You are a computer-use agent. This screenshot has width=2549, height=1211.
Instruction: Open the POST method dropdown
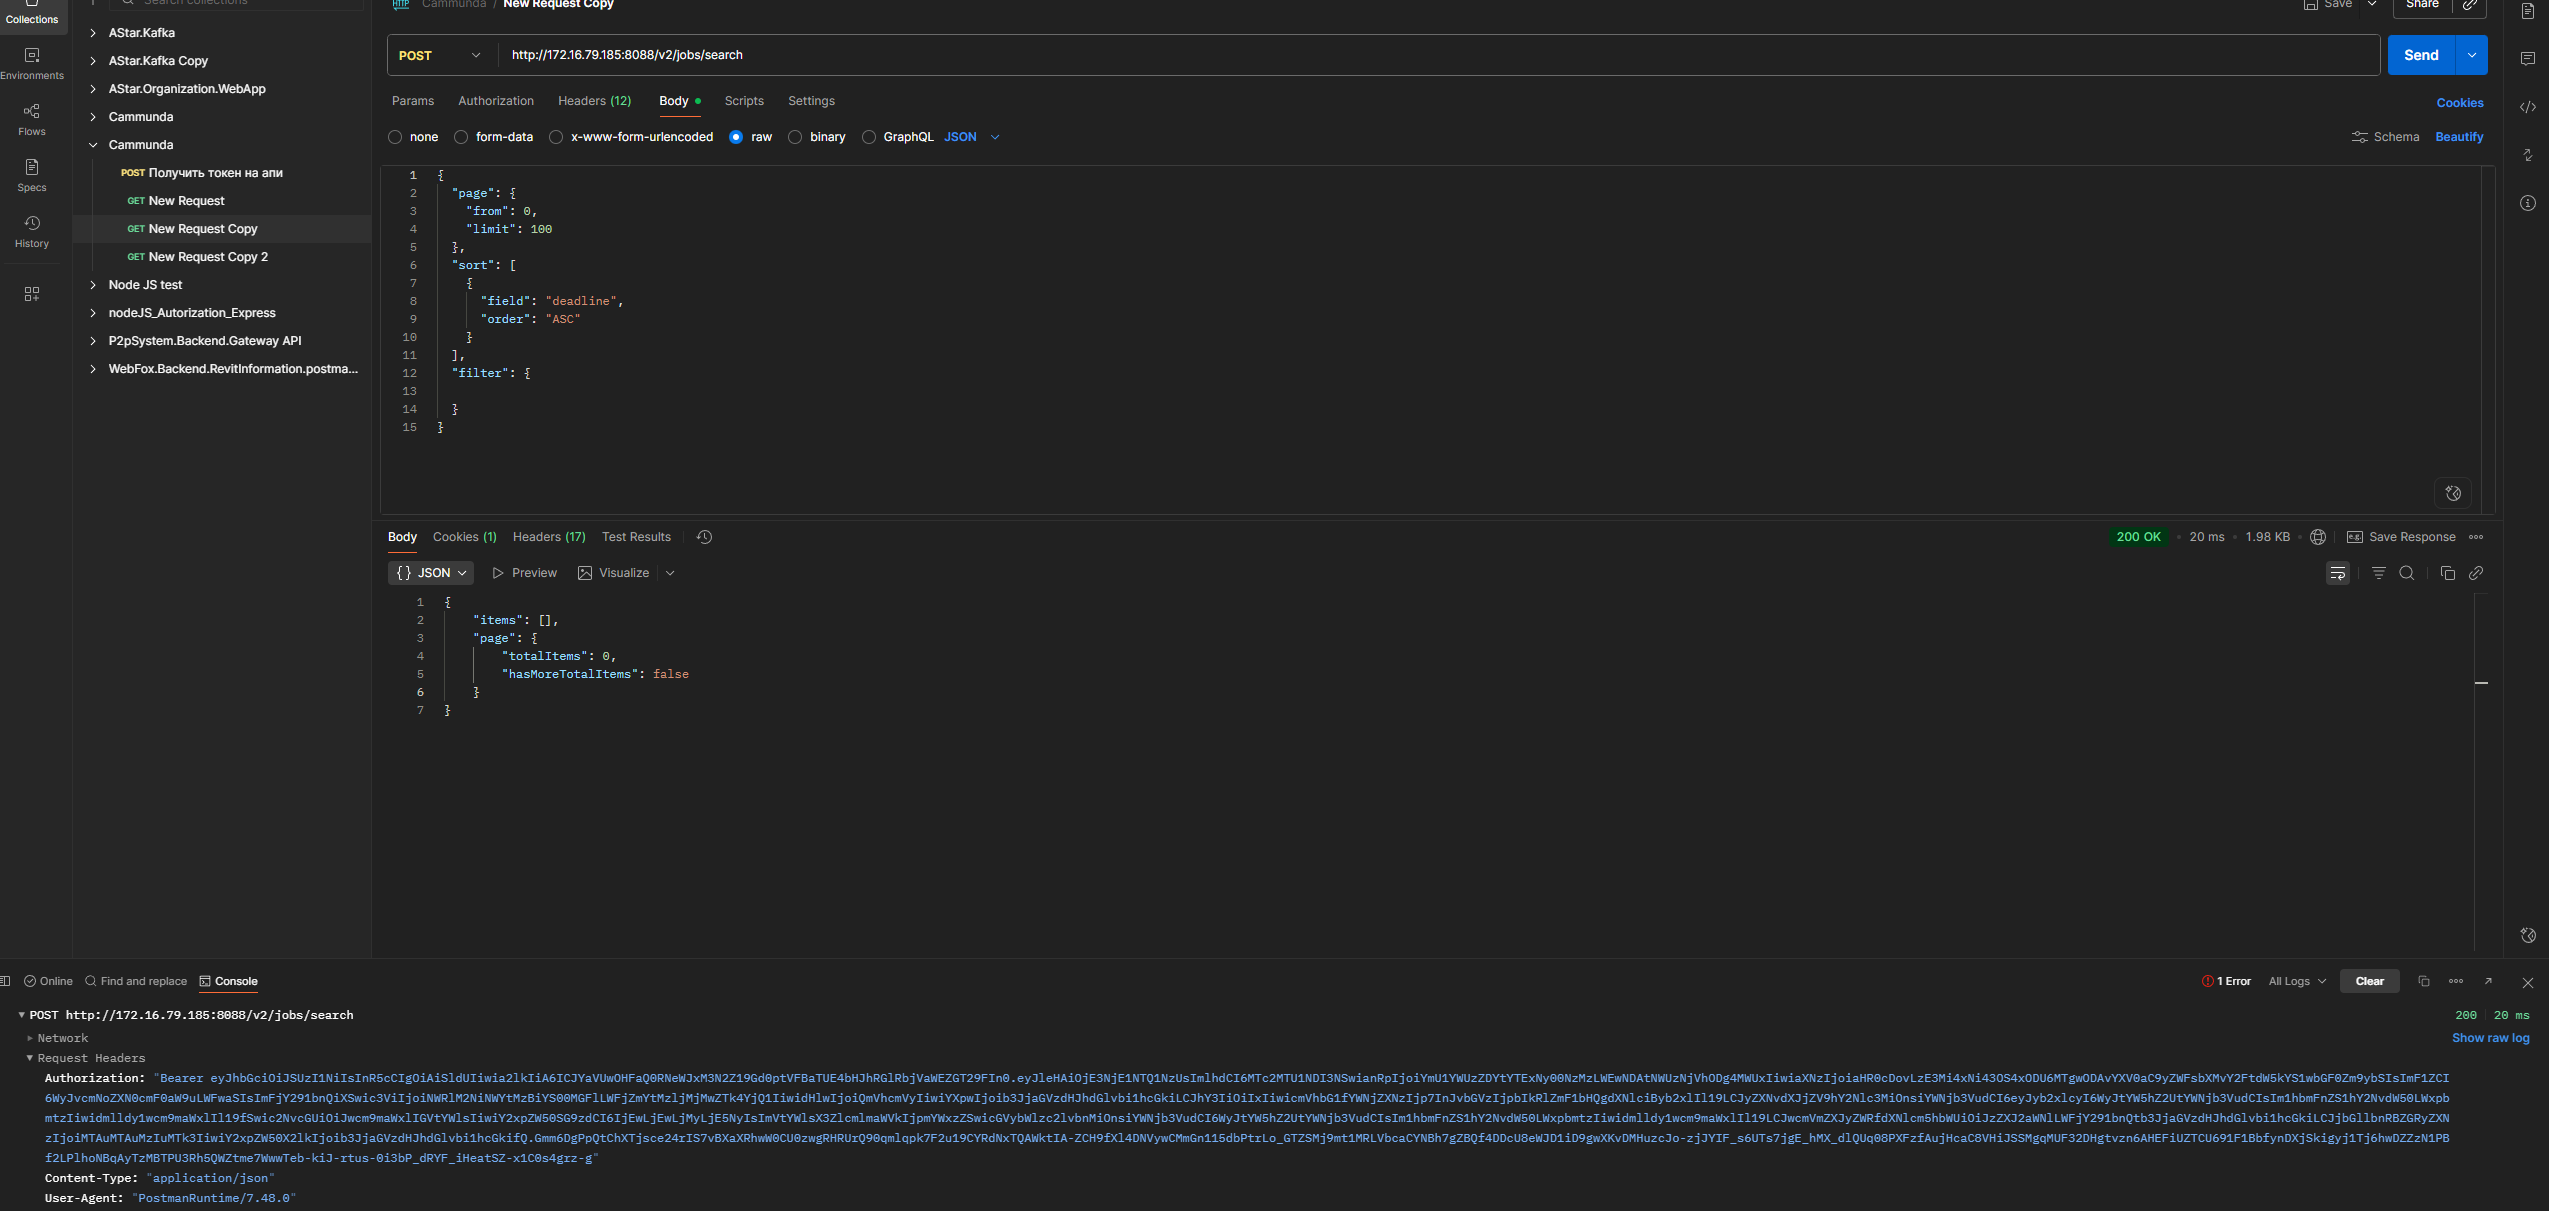click(441, 55)
